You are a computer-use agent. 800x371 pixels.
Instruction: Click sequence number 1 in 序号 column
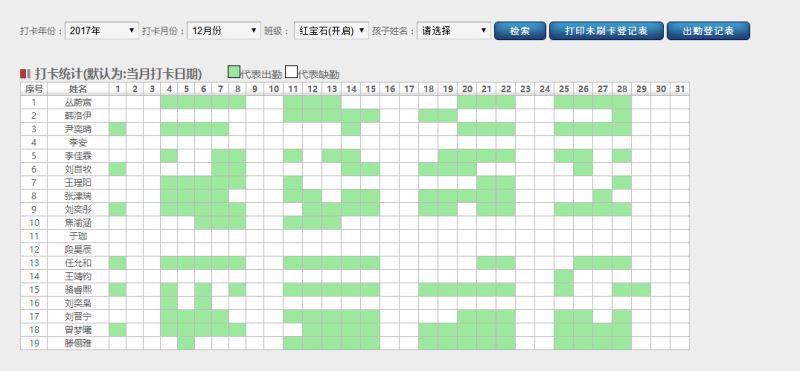click(x=34, y=102)
